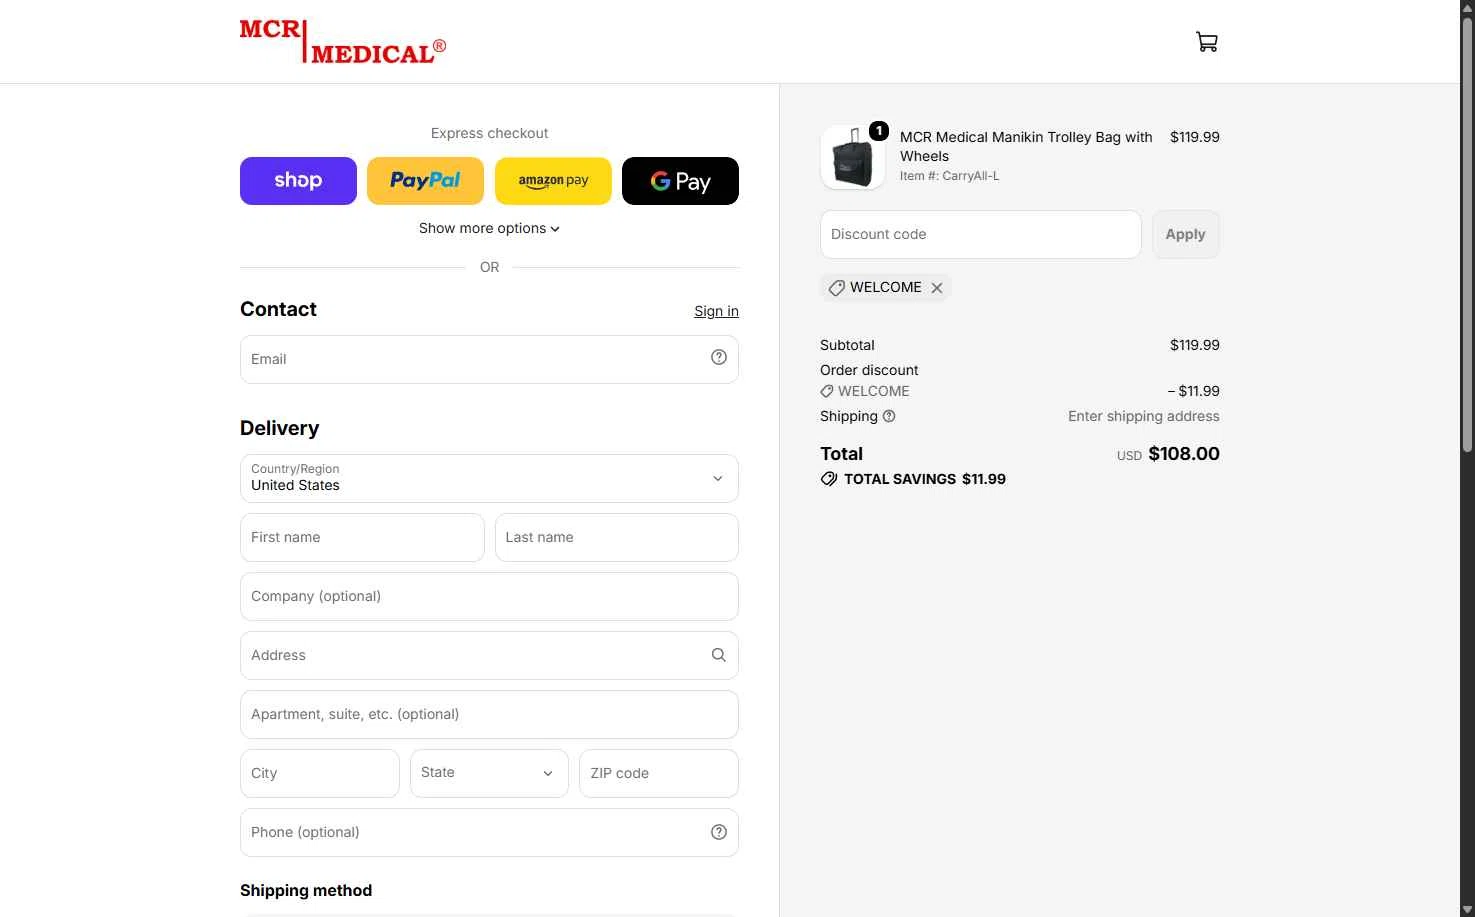Focus the City field

(320, 773)
